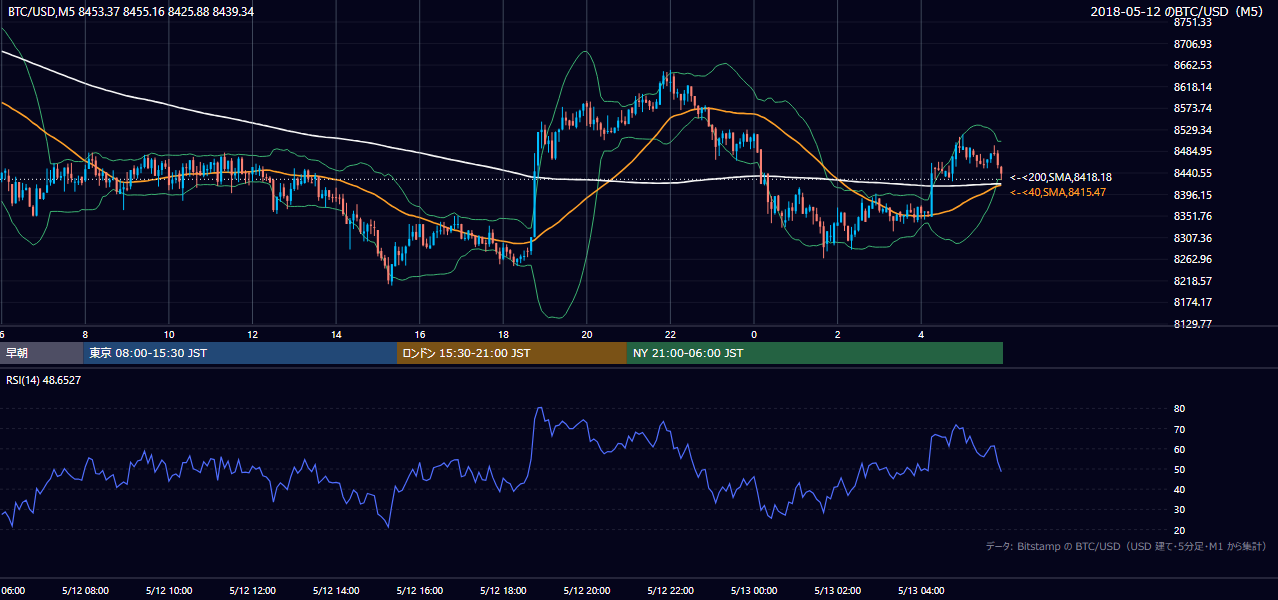Select the 東京 08:00-15:30 JST session bar
Viewport: 1278px width, 600px height.
pos(241,353)
